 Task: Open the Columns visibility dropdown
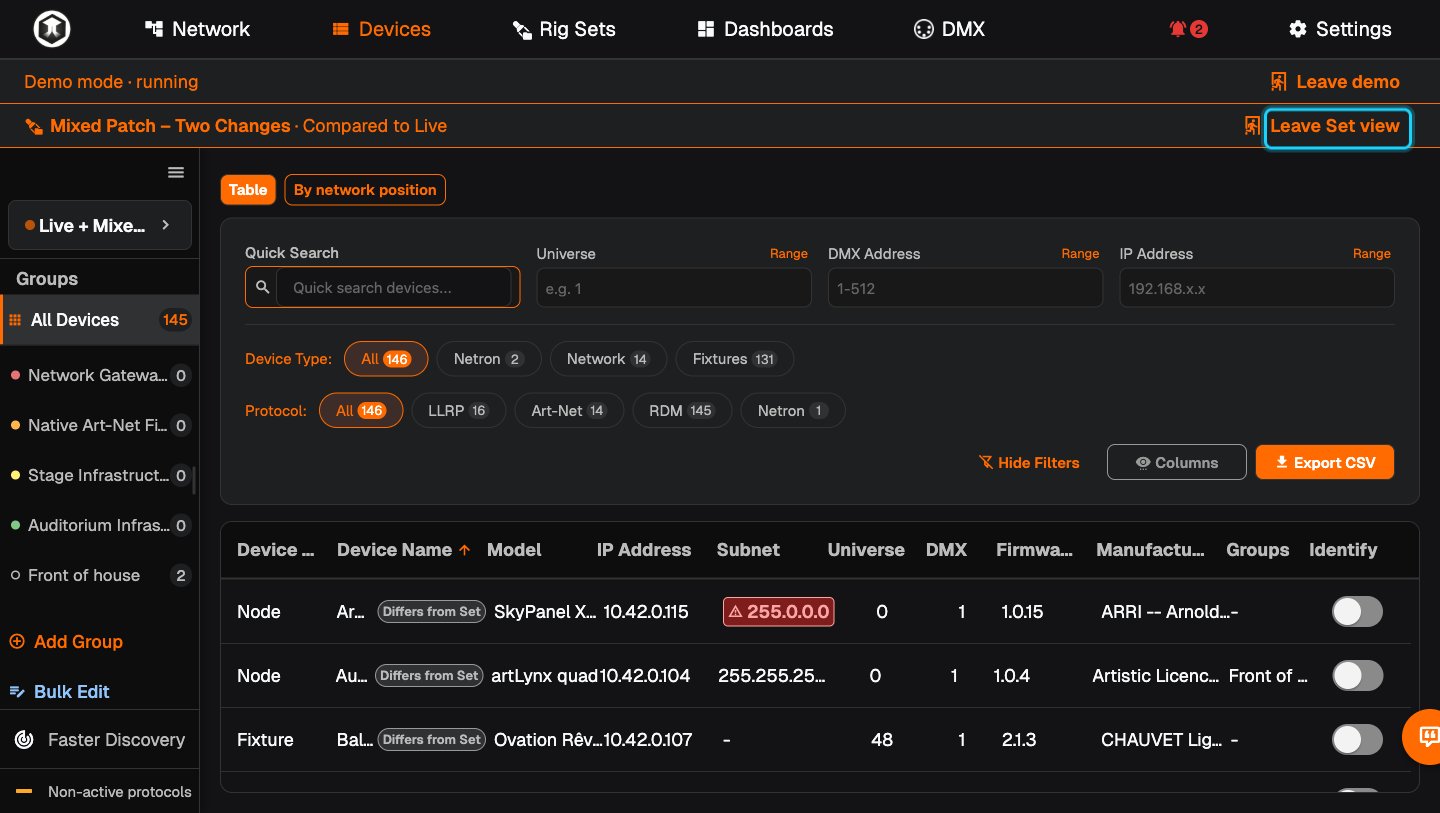(1177, 462)
